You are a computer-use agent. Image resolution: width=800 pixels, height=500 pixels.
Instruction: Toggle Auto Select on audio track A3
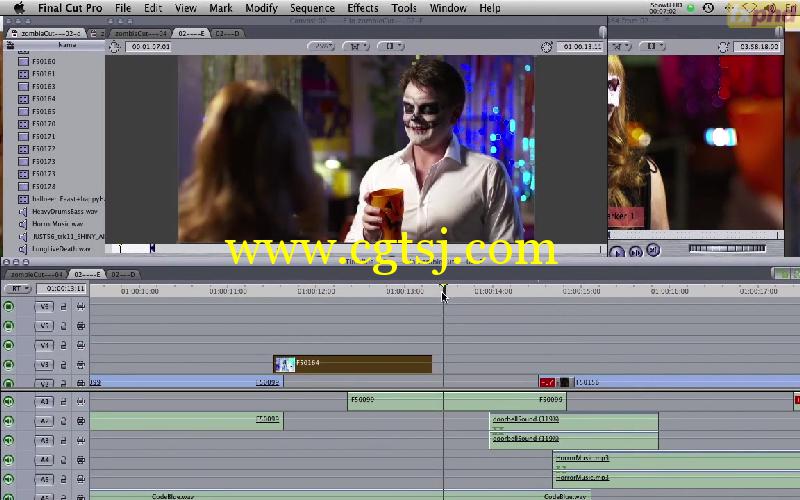81,440
